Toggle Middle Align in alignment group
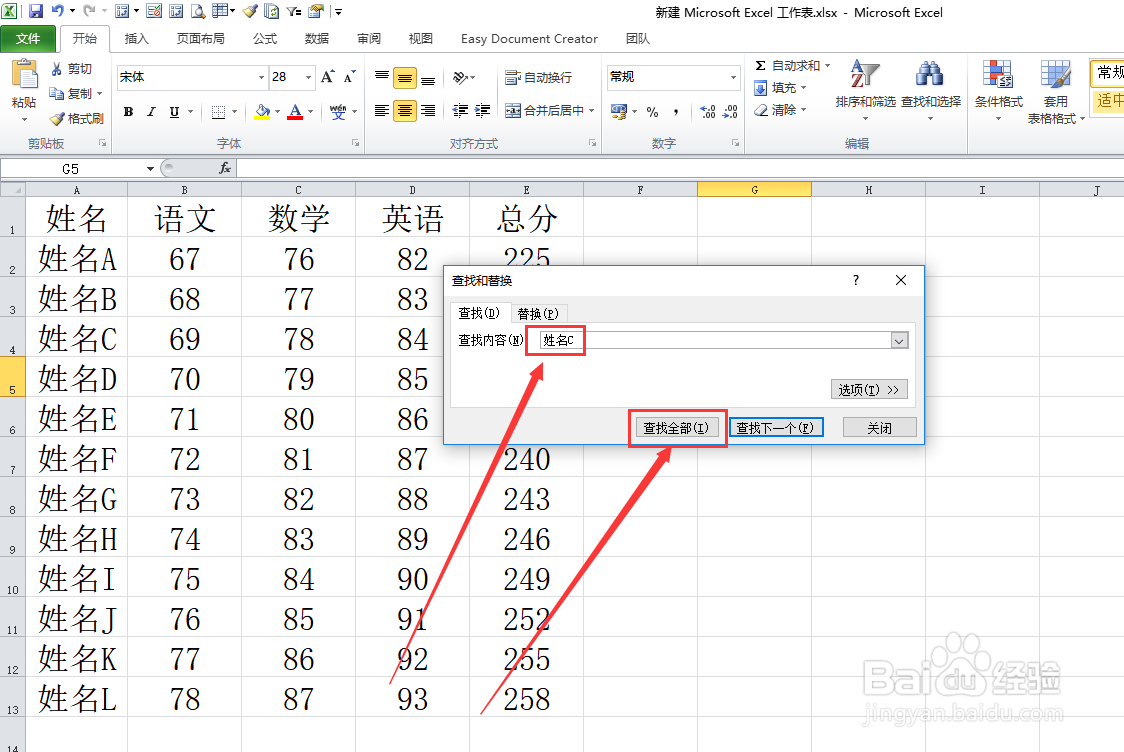1124x752 pixels. click(405, 77)
